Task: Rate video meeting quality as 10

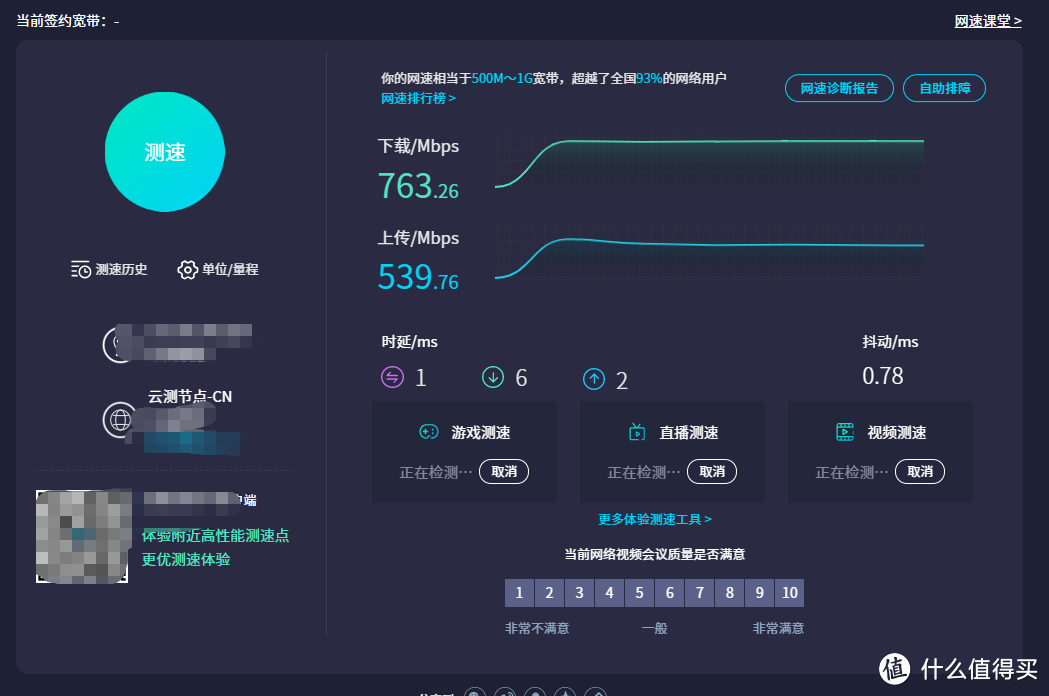Action: 789,592
